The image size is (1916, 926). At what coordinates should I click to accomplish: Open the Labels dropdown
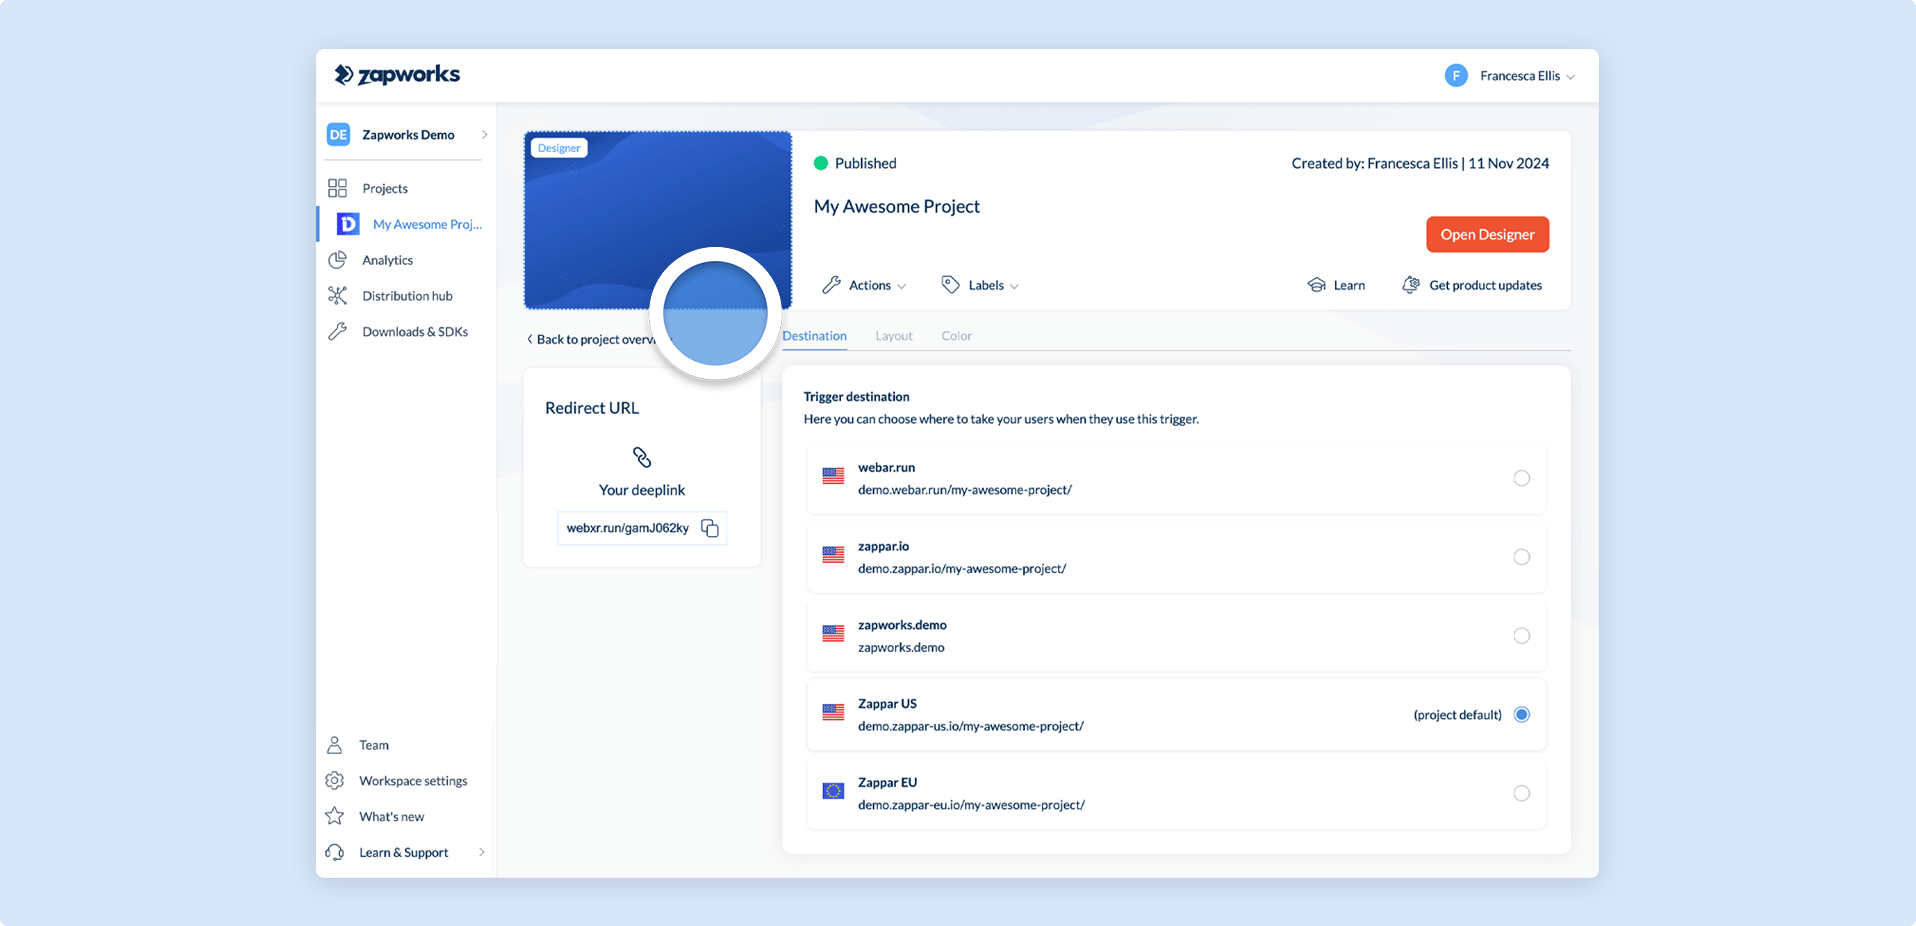click(x=980, y=285)
